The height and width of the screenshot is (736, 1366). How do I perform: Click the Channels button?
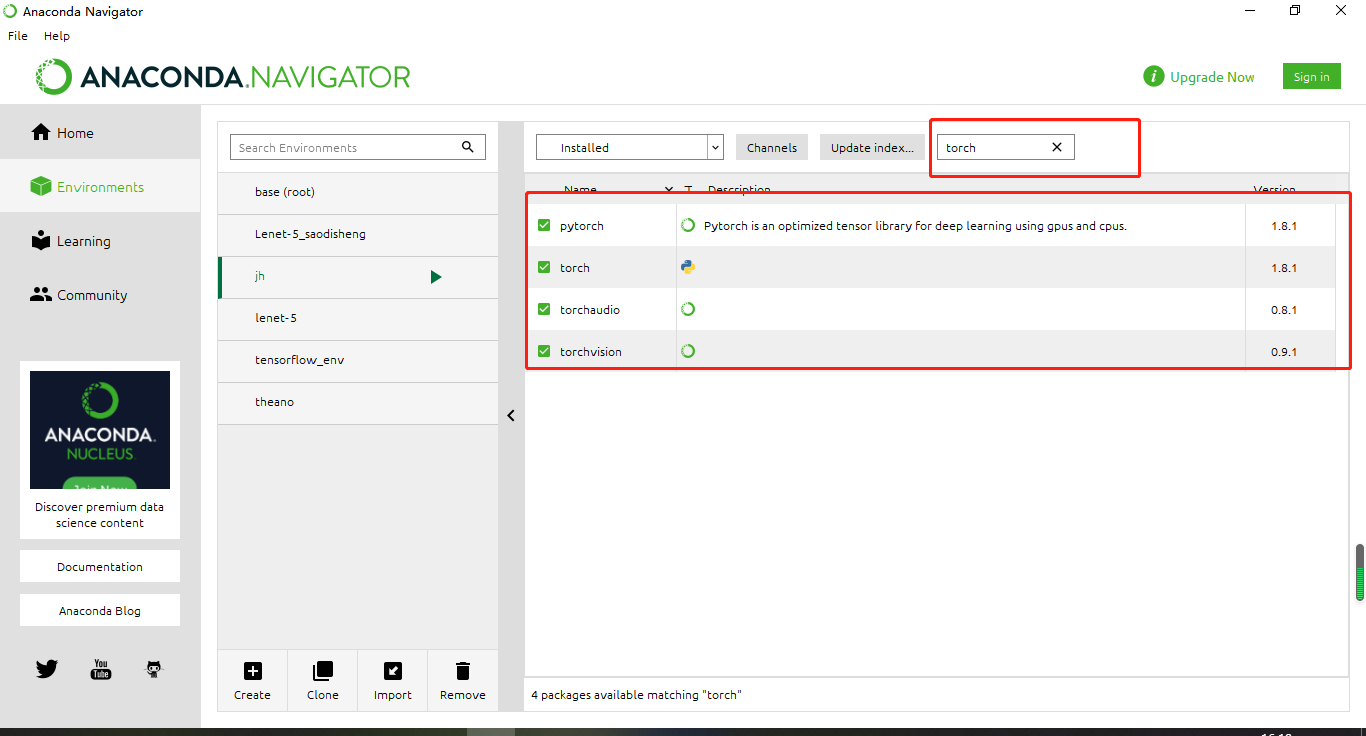[771, 147]
